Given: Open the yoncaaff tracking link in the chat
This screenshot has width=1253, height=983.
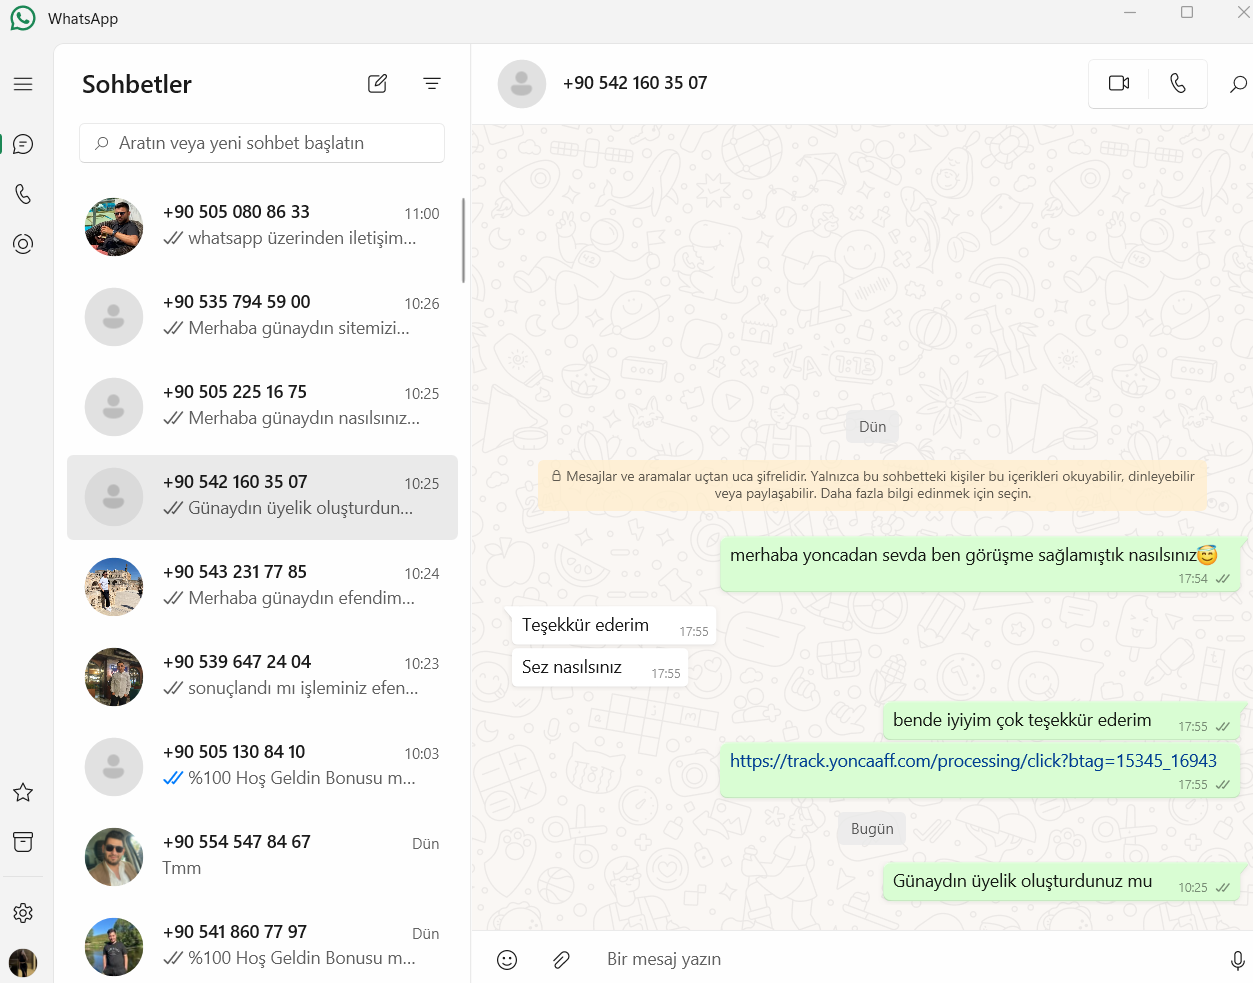Looking at the screenshot, I should click(973, 761).
